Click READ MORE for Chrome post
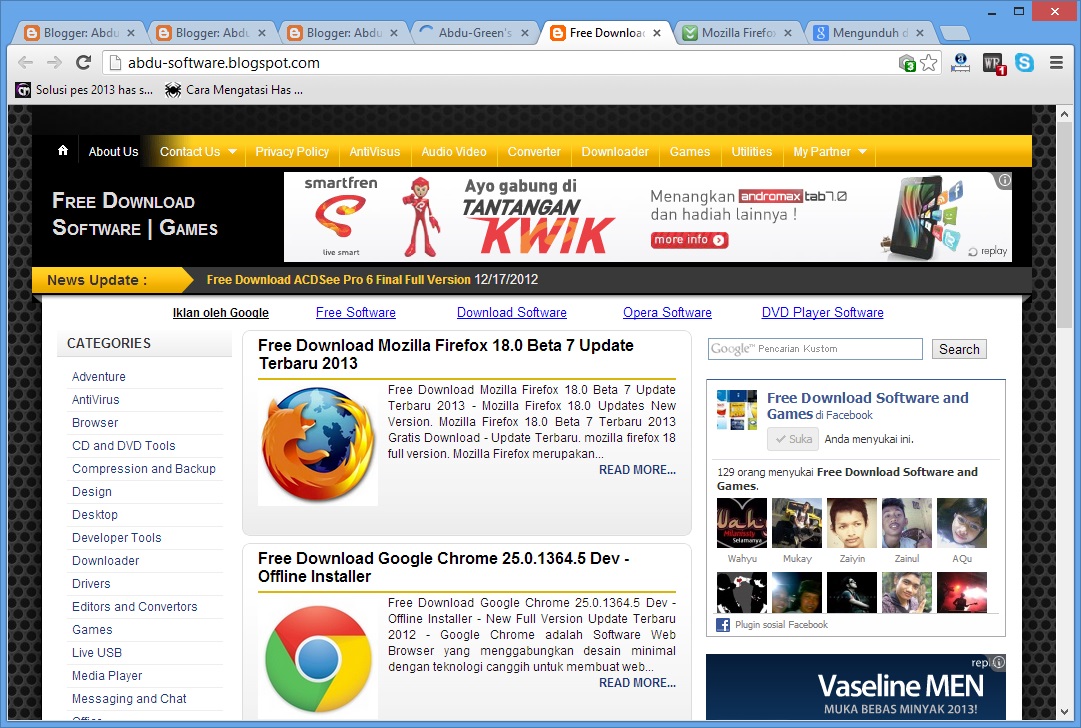 637,682
